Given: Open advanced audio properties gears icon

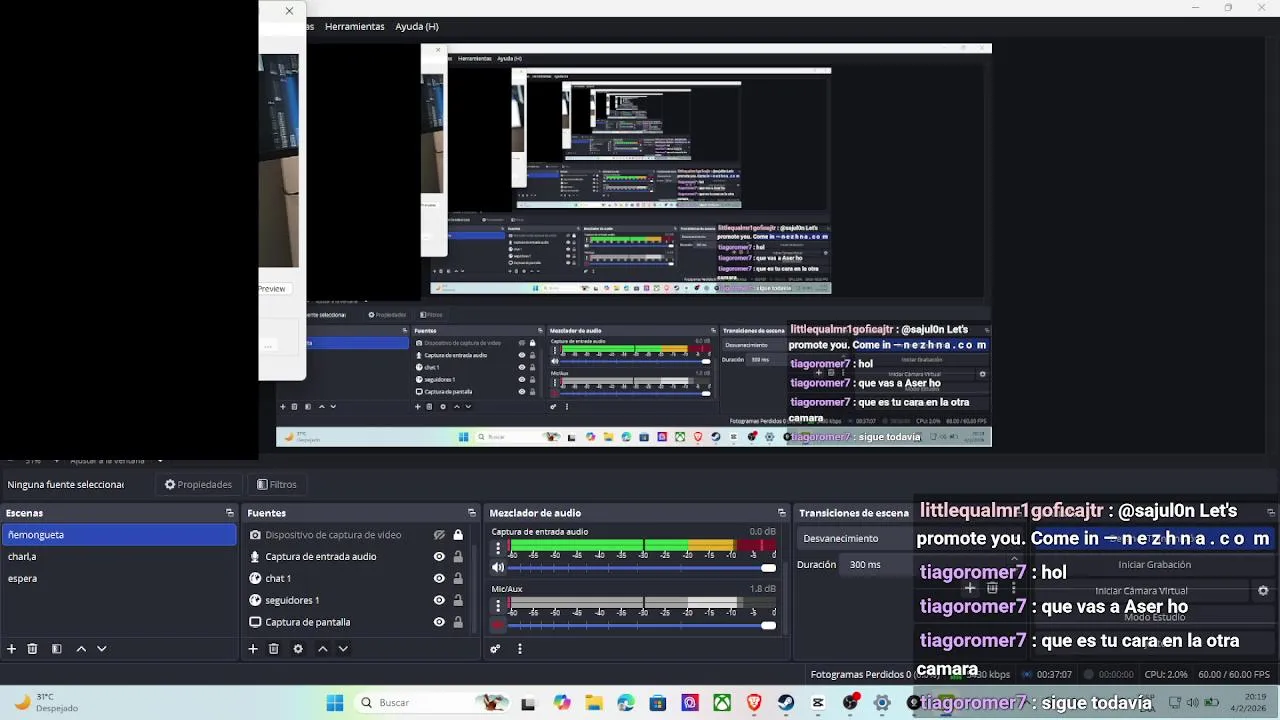Looking at the screenshot, I should (x=495, y=649).
